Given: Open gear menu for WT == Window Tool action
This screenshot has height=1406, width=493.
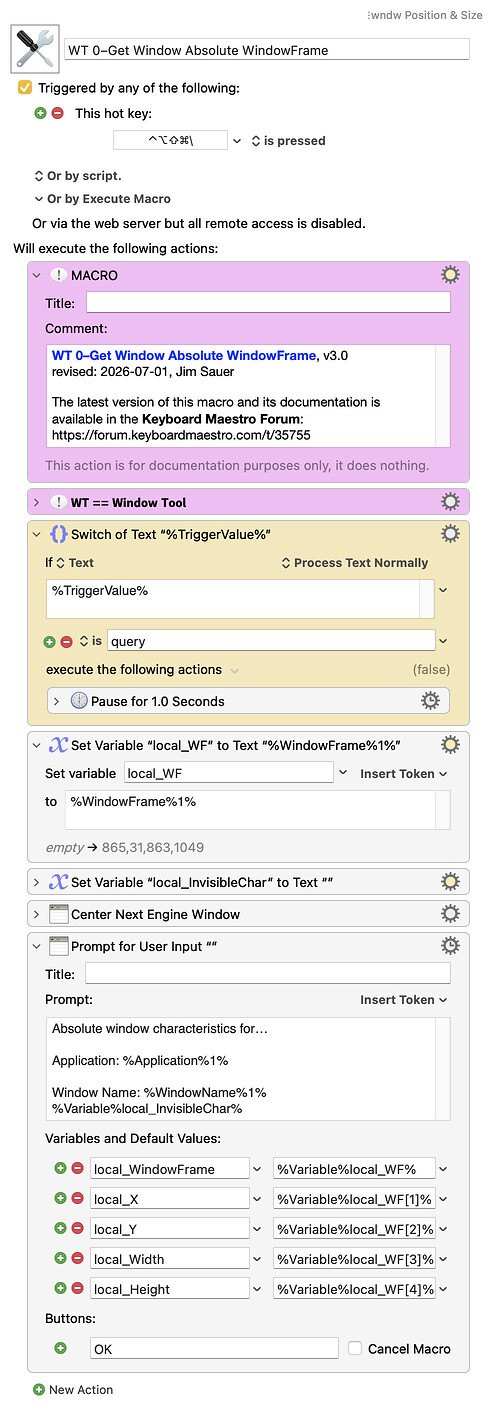Looking at the screenshot, I should [450, 502].
